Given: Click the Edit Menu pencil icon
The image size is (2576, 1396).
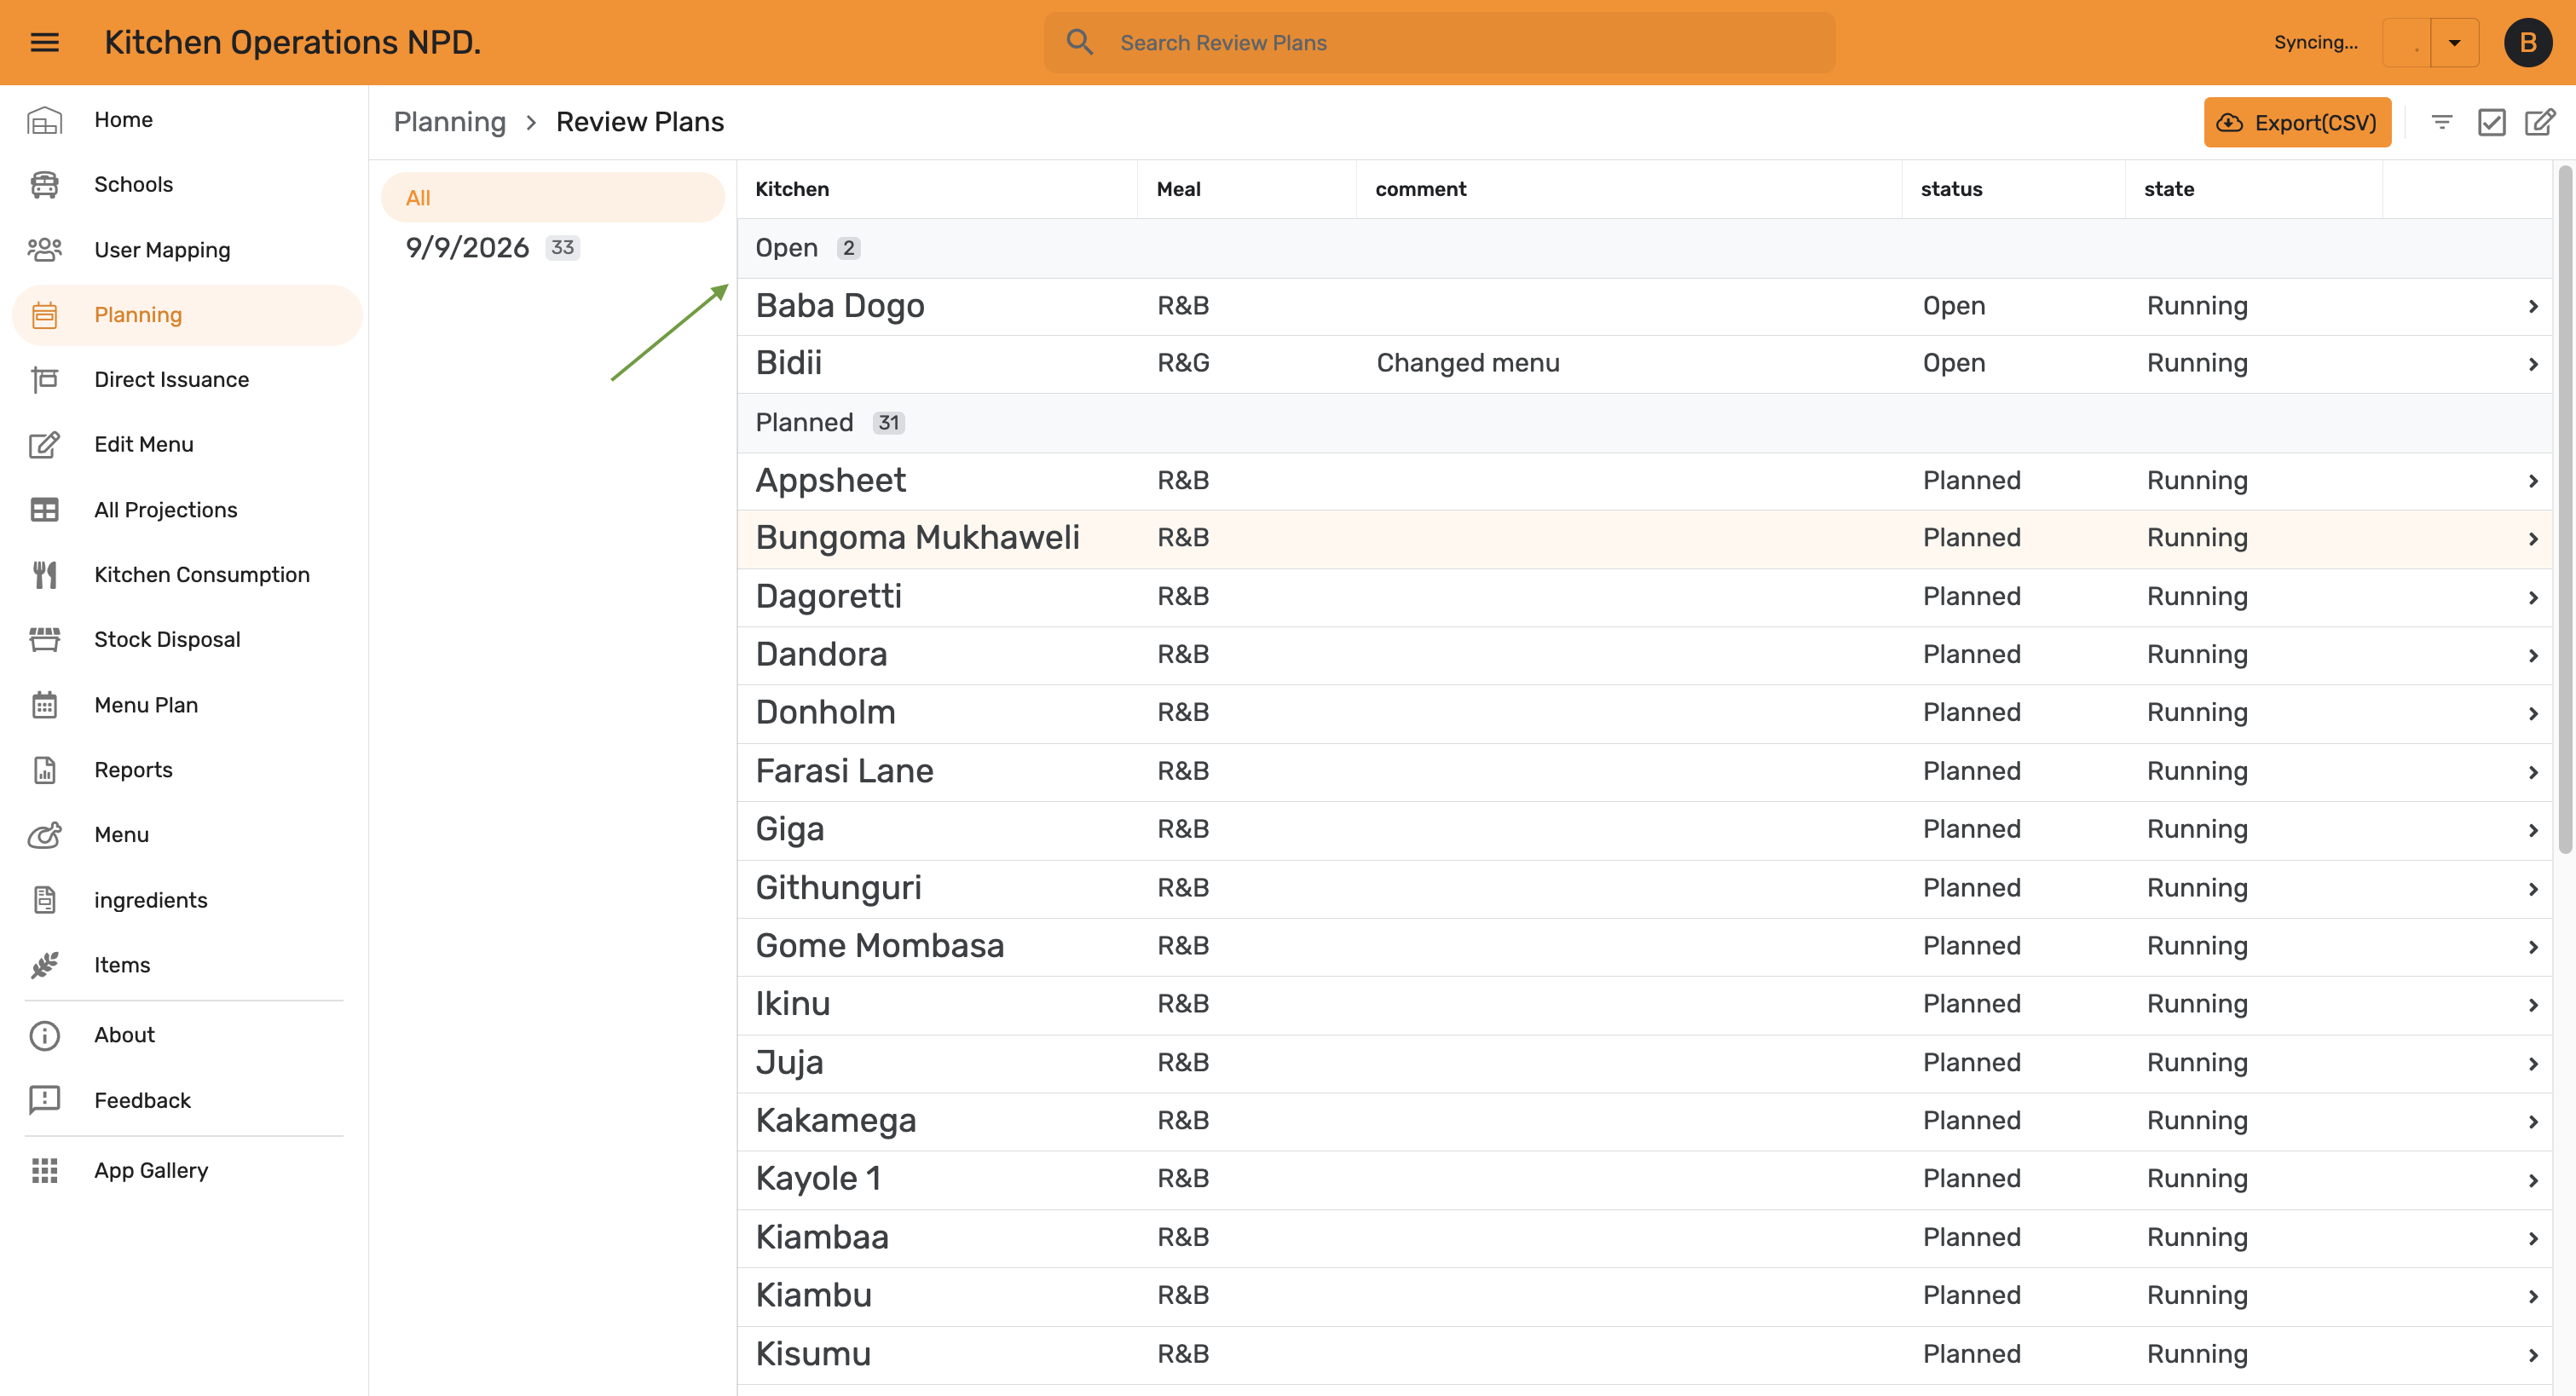Looking at the screenshot, I should 44,445.
